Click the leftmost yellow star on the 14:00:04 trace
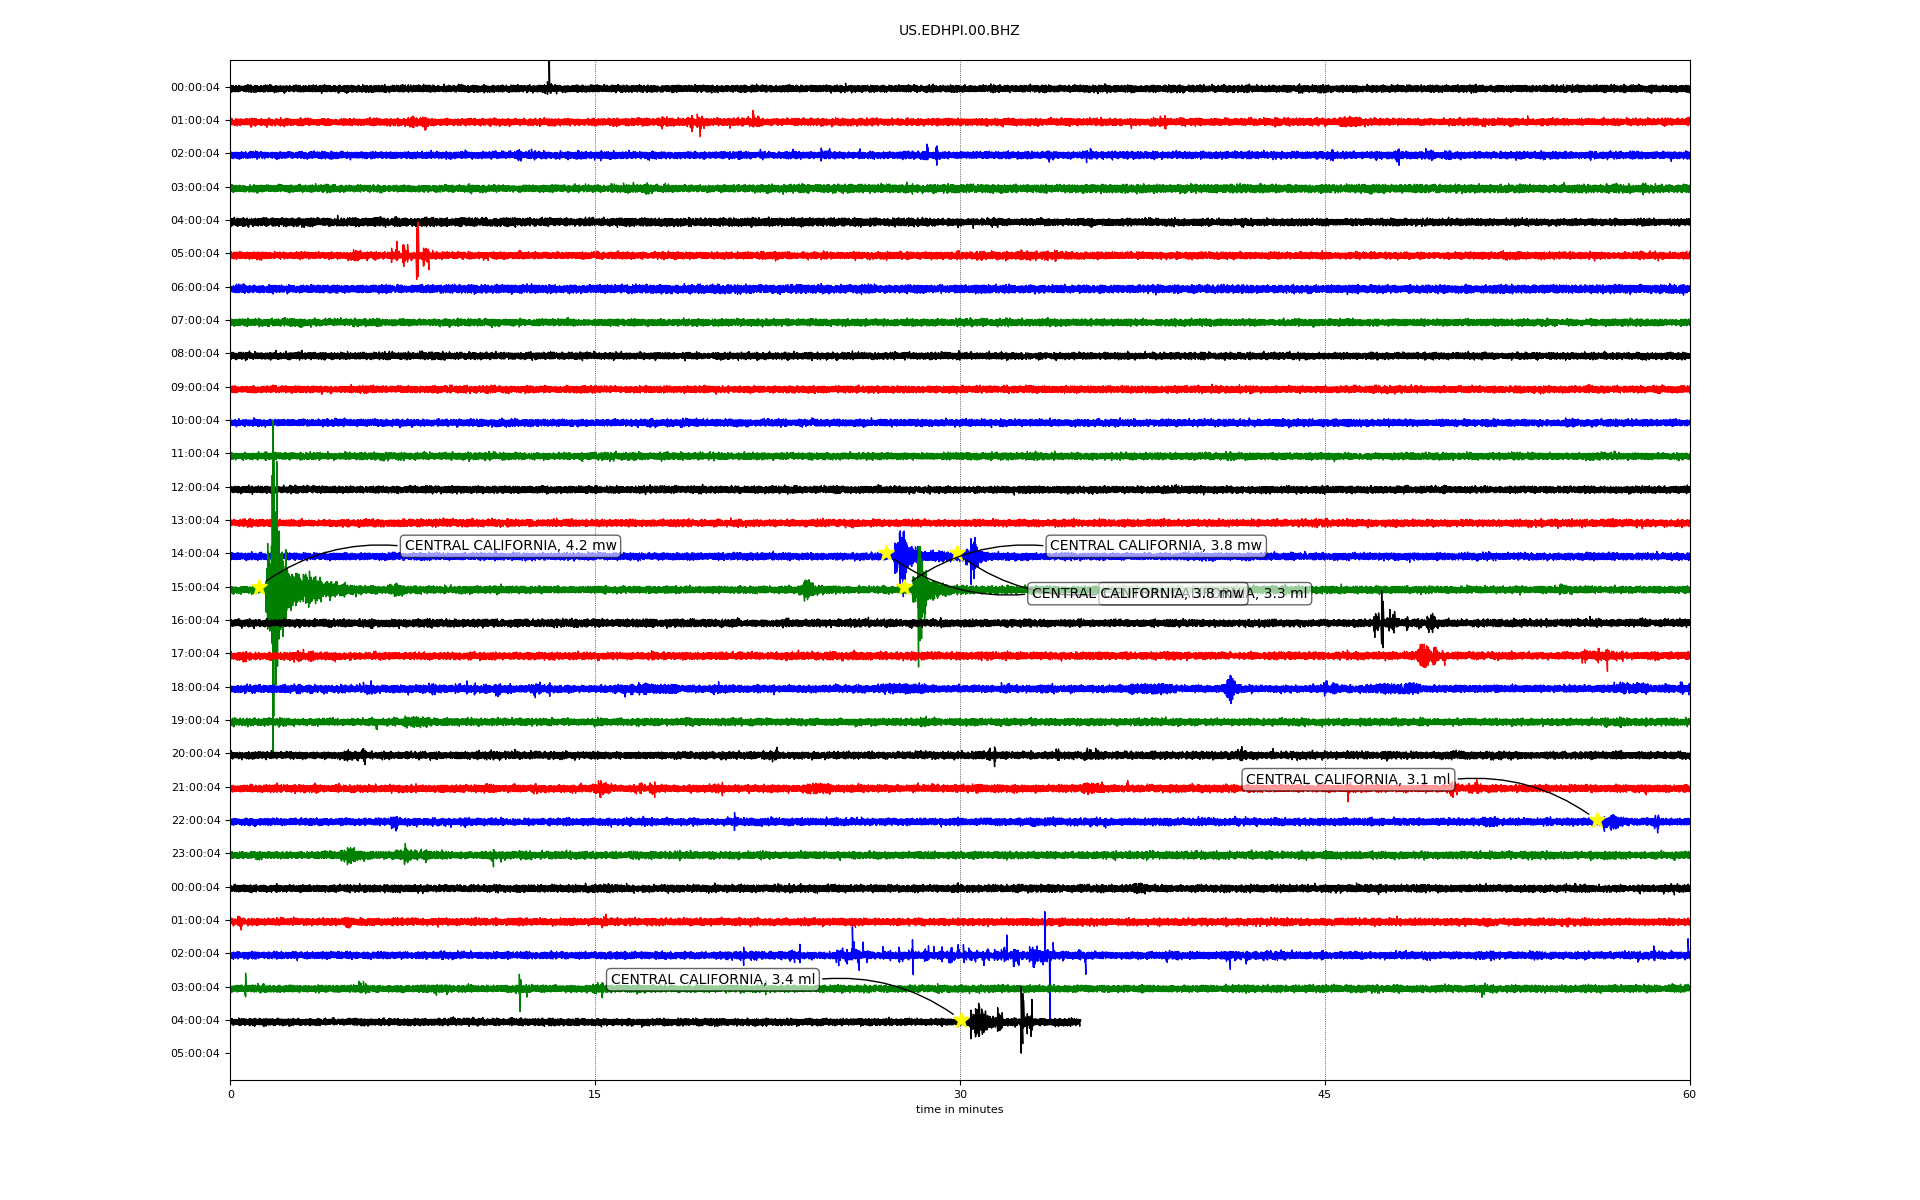Image resolution: width=1920 pixels, height=1200 pixels. pos(886,553)
